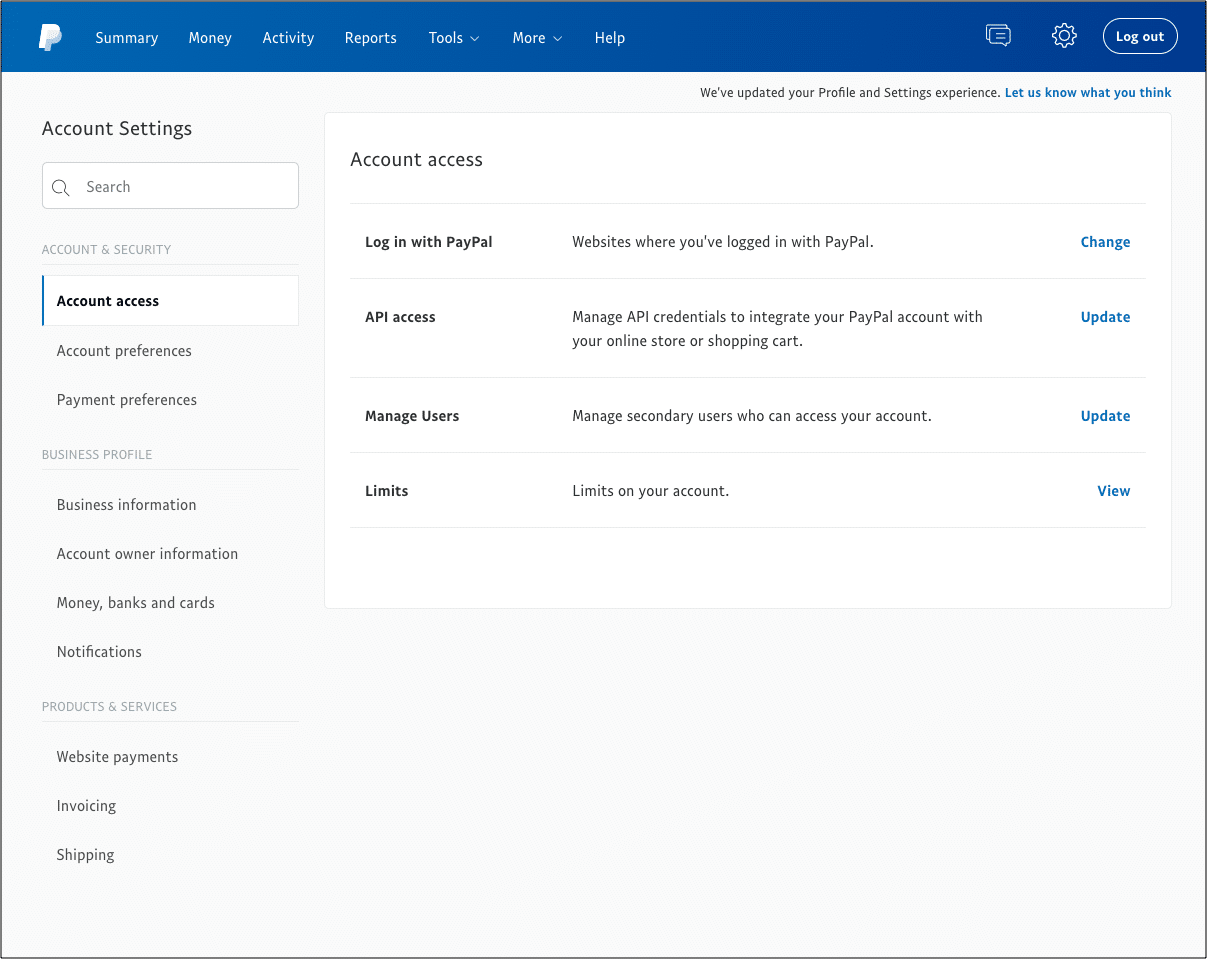Image resolution: width=1207 pixels, height=959 pixels.
Task: Open Account owner information section
Action: click(147, 554)
